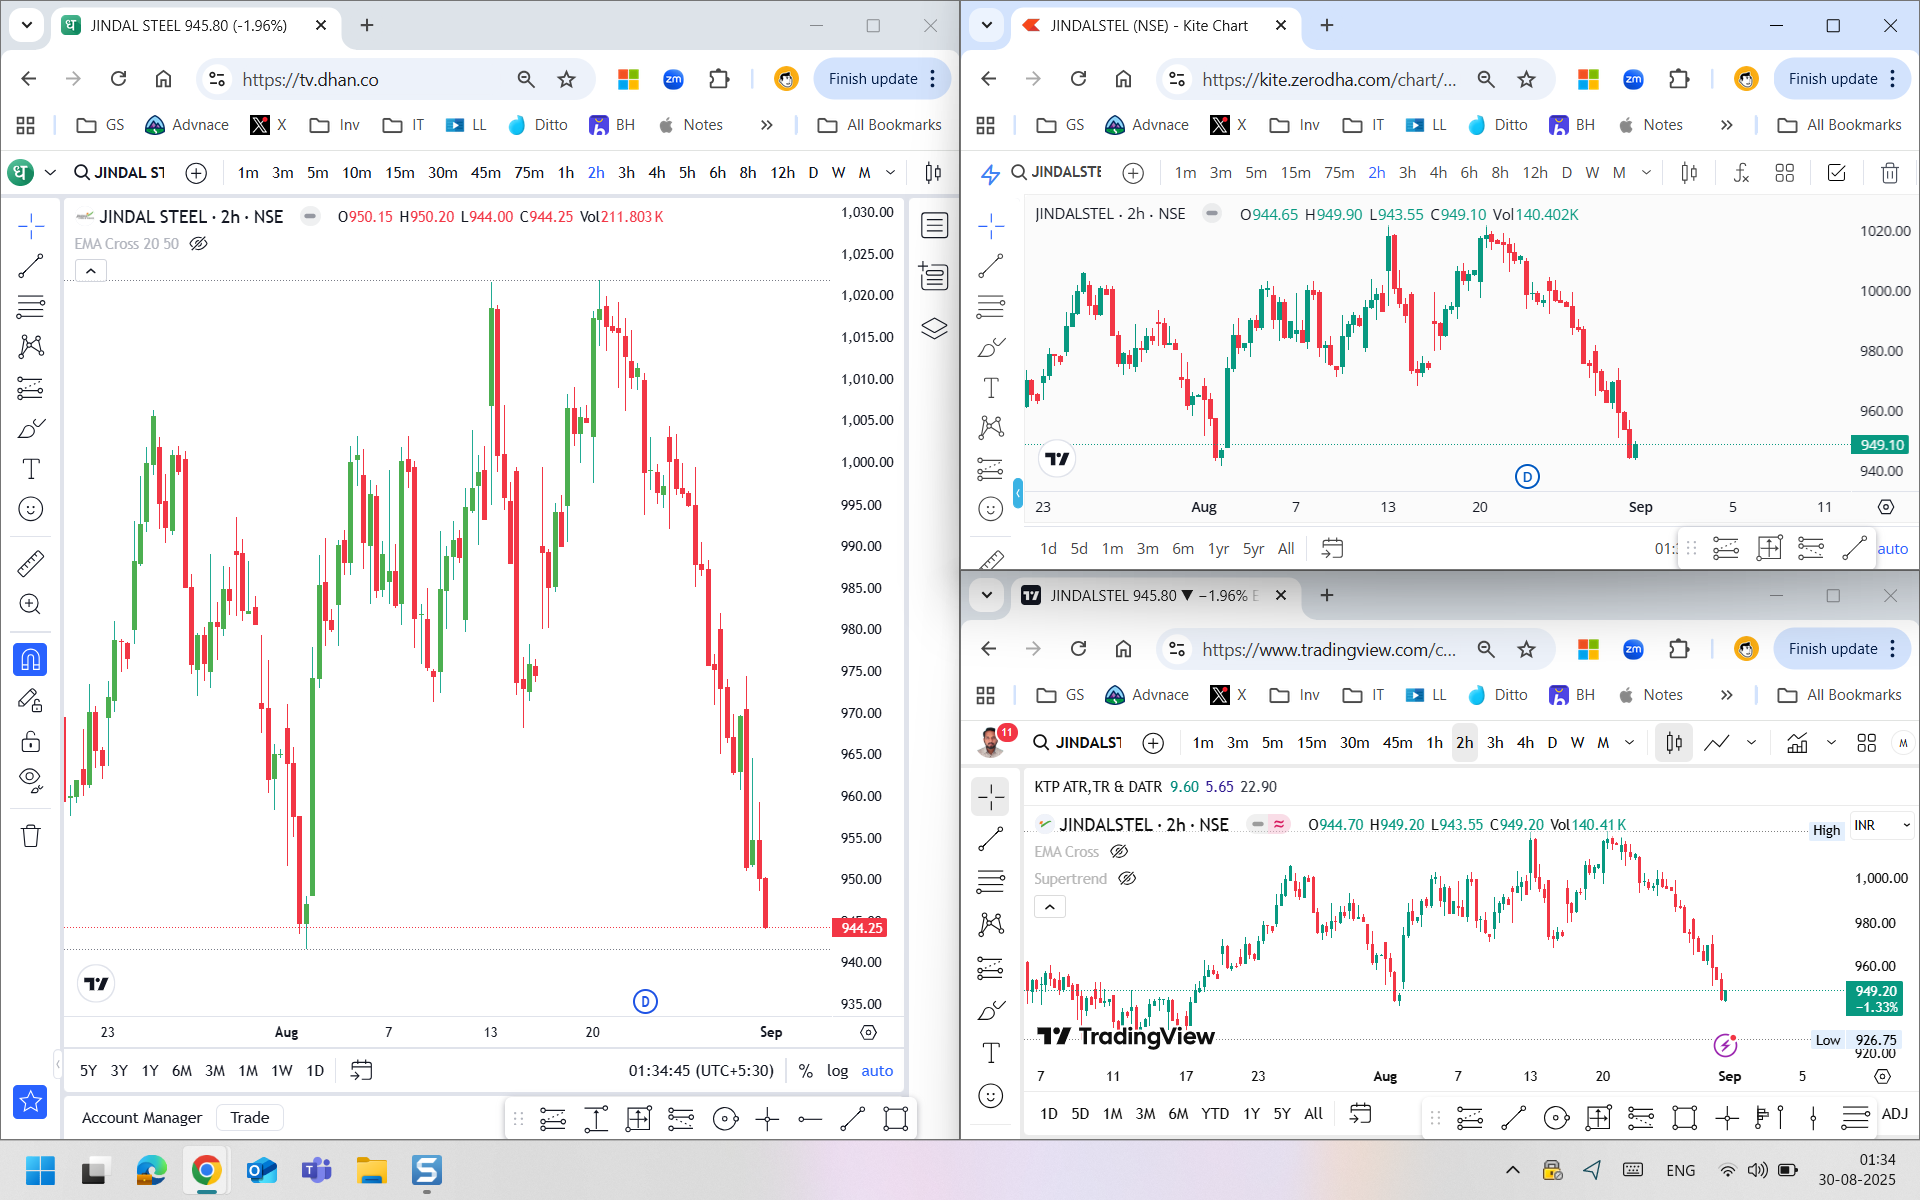Open the INR currency dropdown in TradingView chart
The width and height of the screenshot is (1920, 1200).
tap(1882, 825)
